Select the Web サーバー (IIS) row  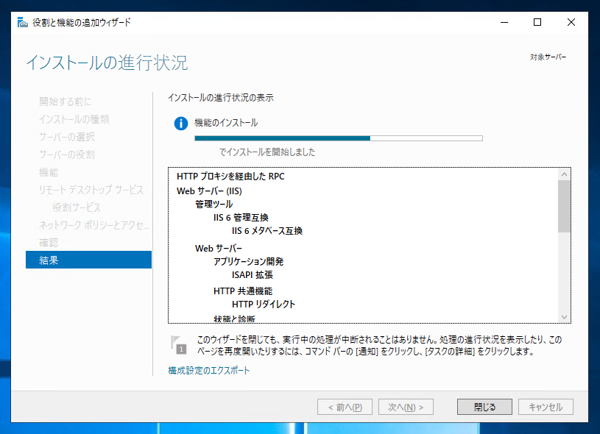pos(209,191)
